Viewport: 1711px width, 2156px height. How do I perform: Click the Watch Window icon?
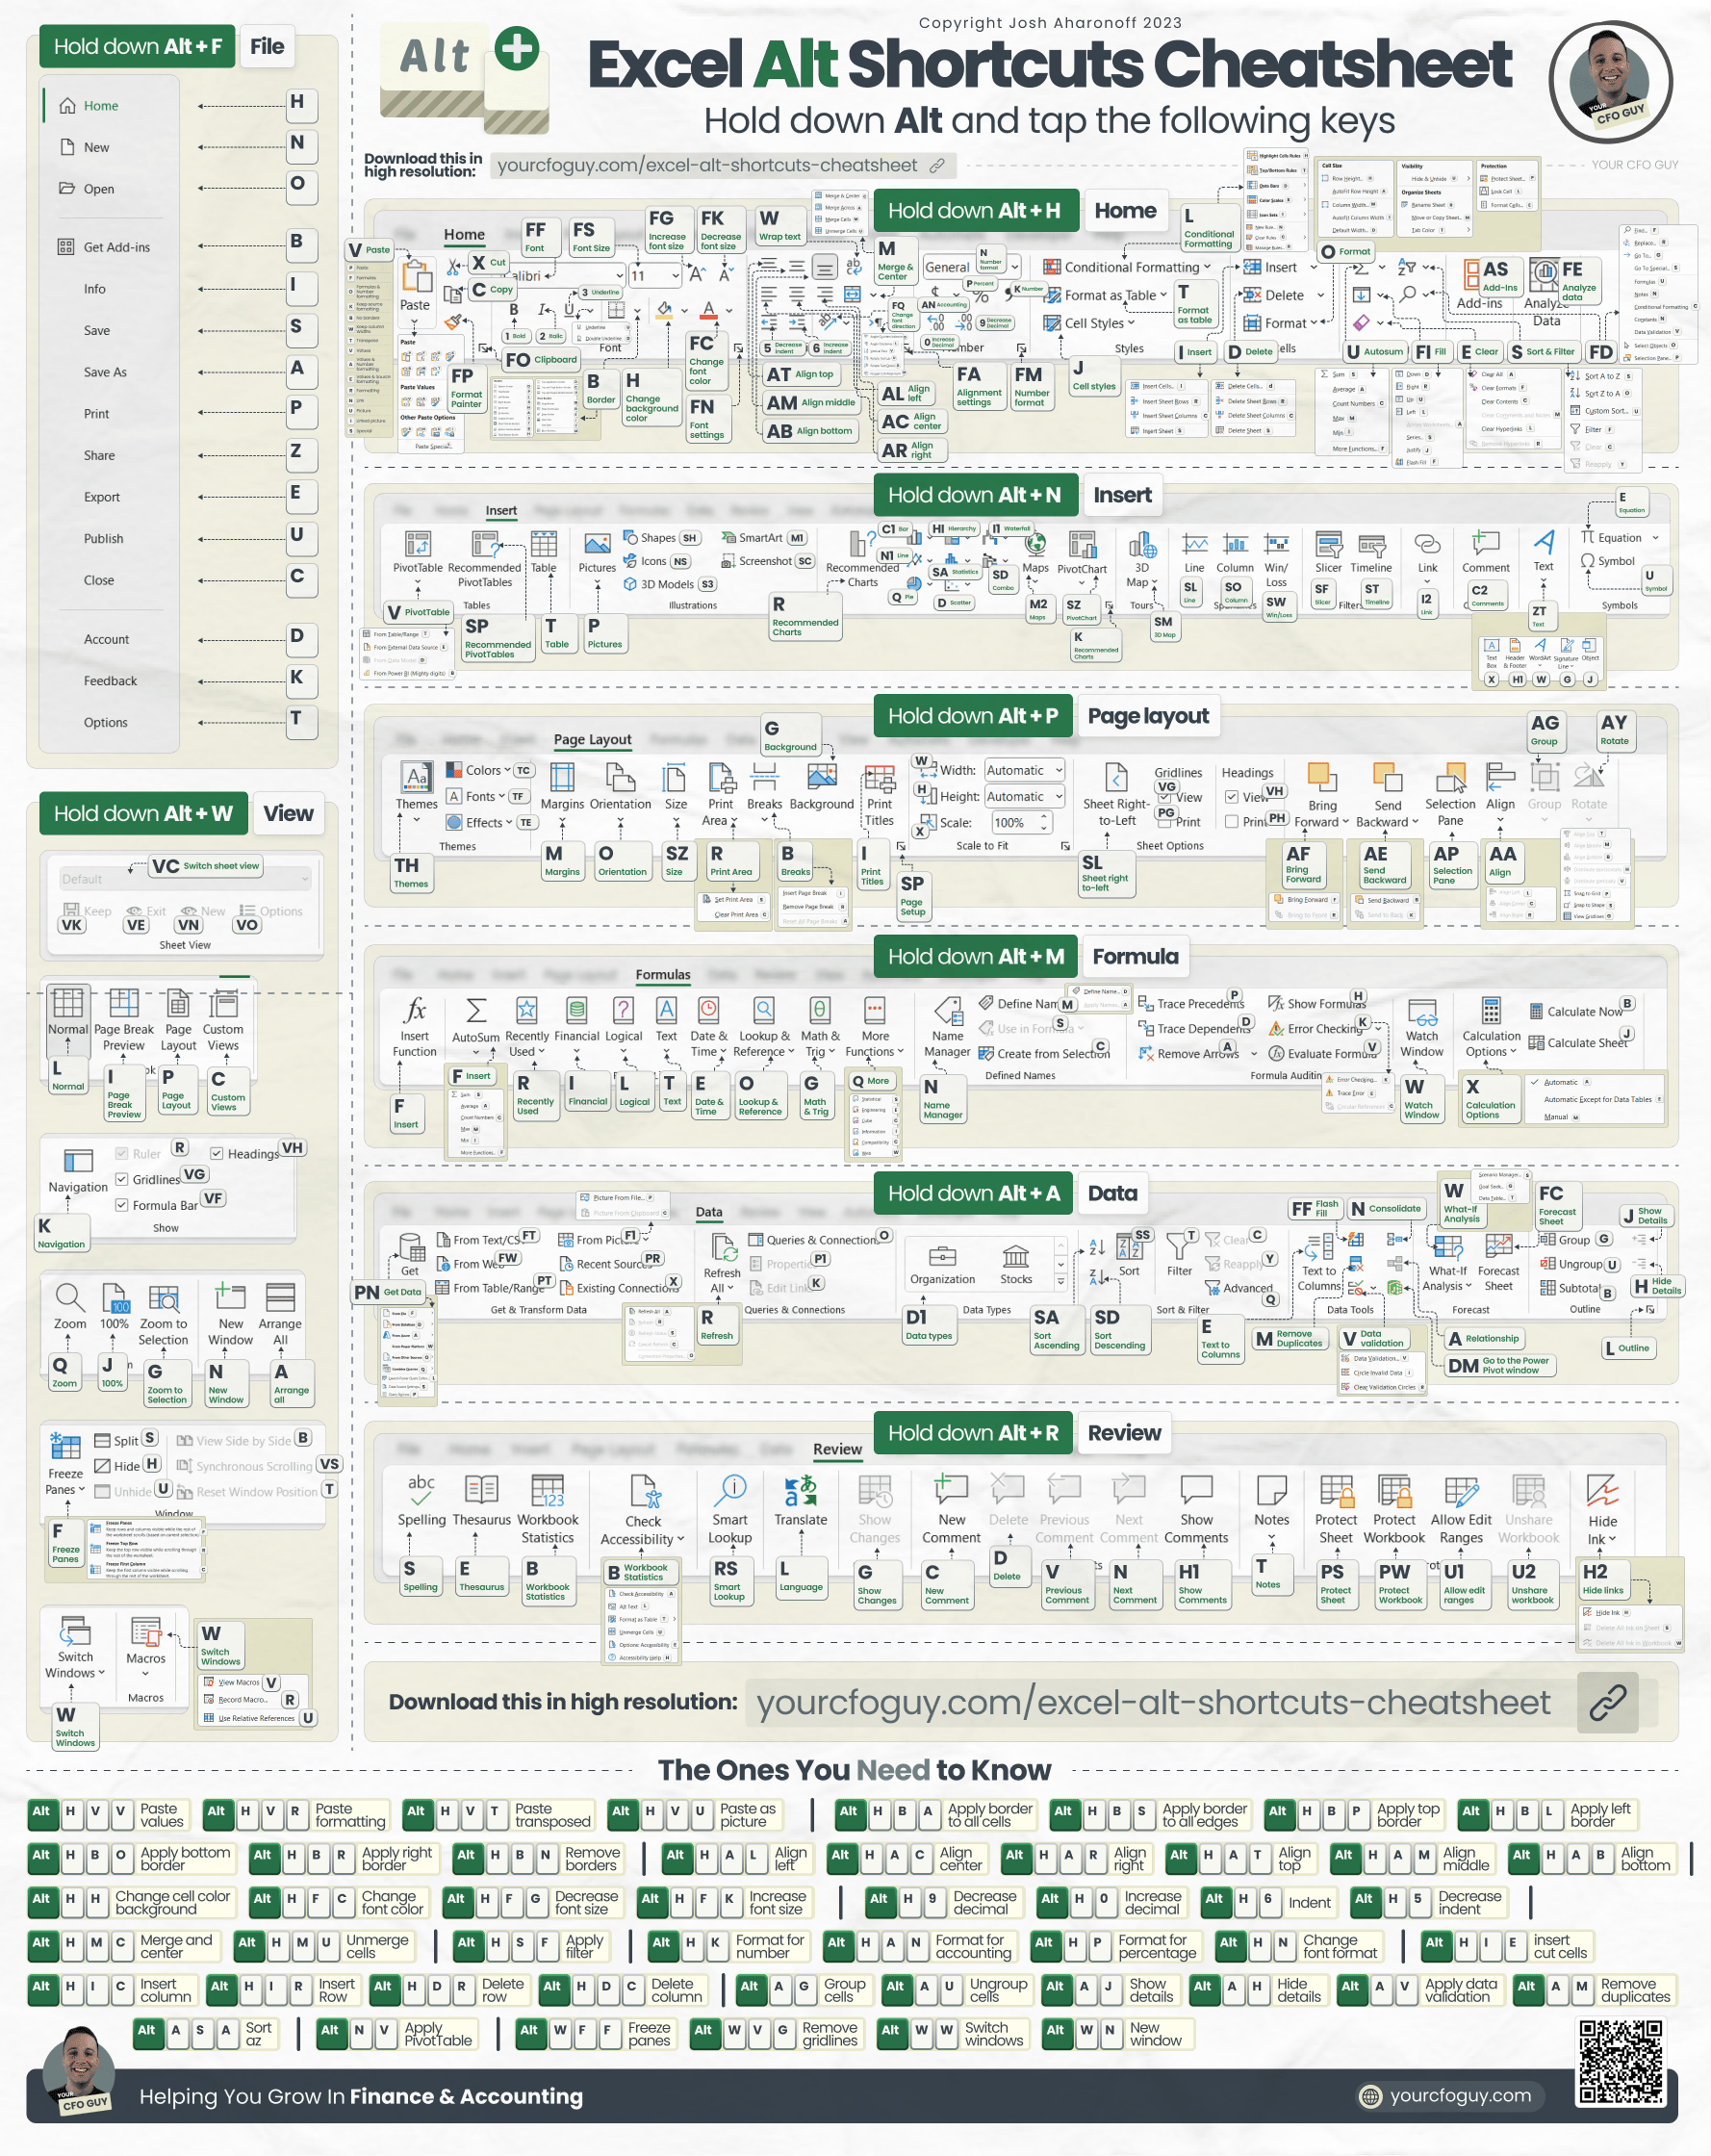tap(1422, 1012)
